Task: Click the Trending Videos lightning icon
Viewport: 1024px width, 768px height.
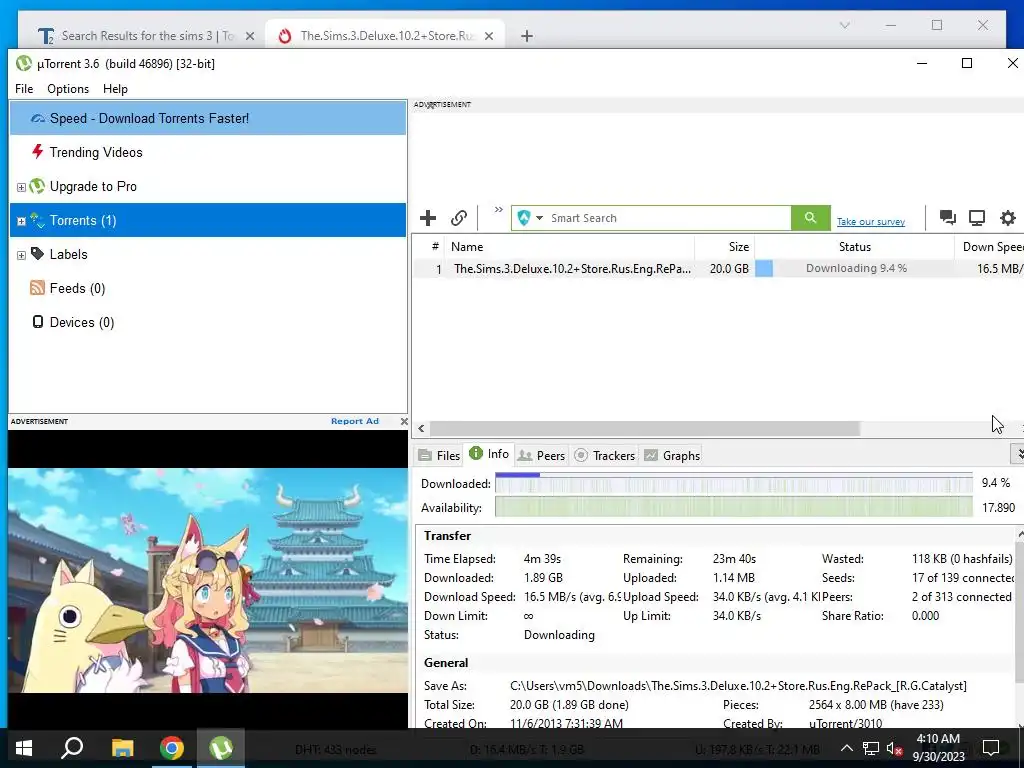Action: coord(37,152)
